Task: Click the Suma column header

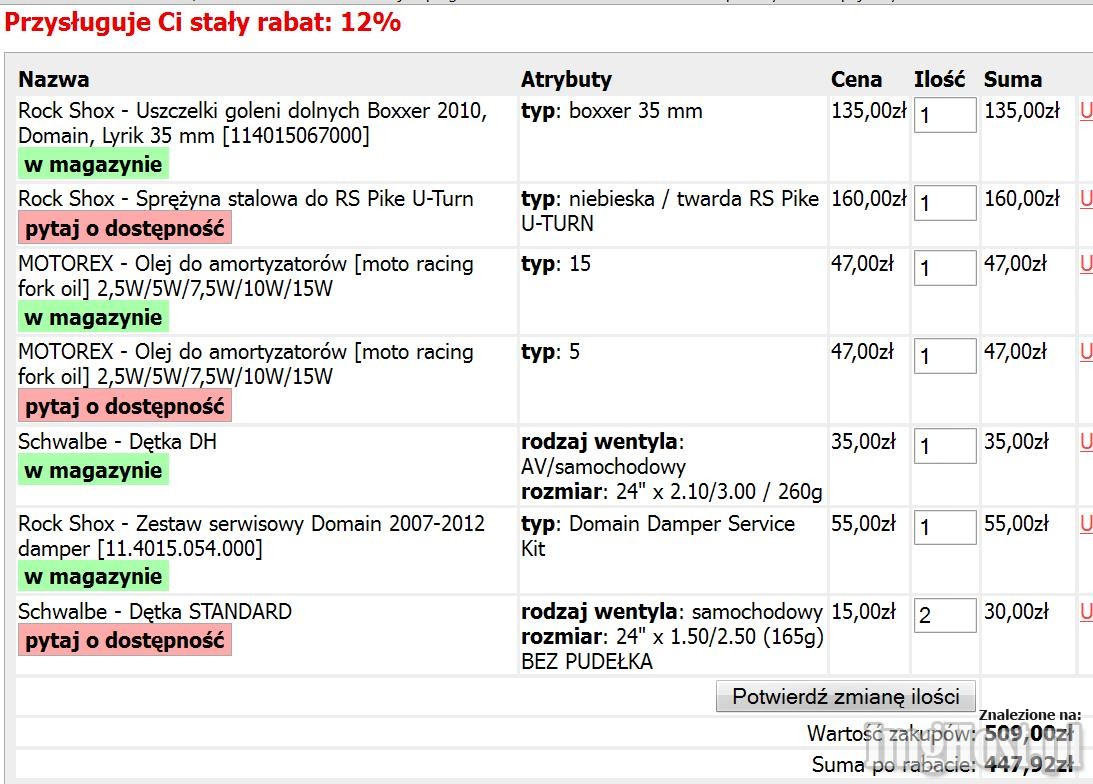Action: point(1013,79)
